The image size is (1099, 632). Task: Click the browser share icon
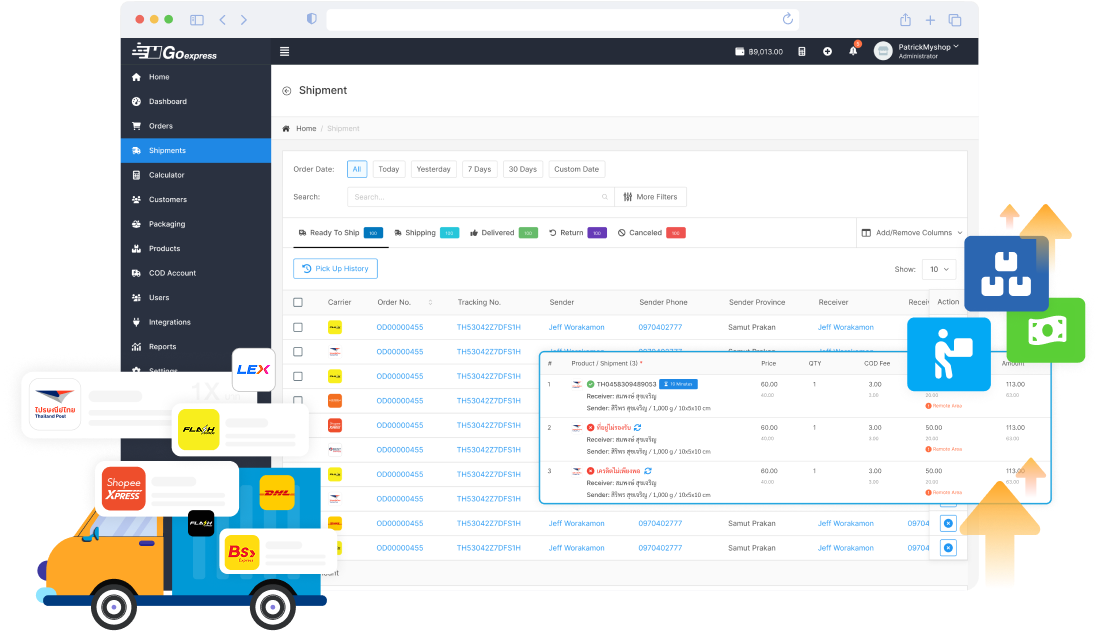(906, 20)
